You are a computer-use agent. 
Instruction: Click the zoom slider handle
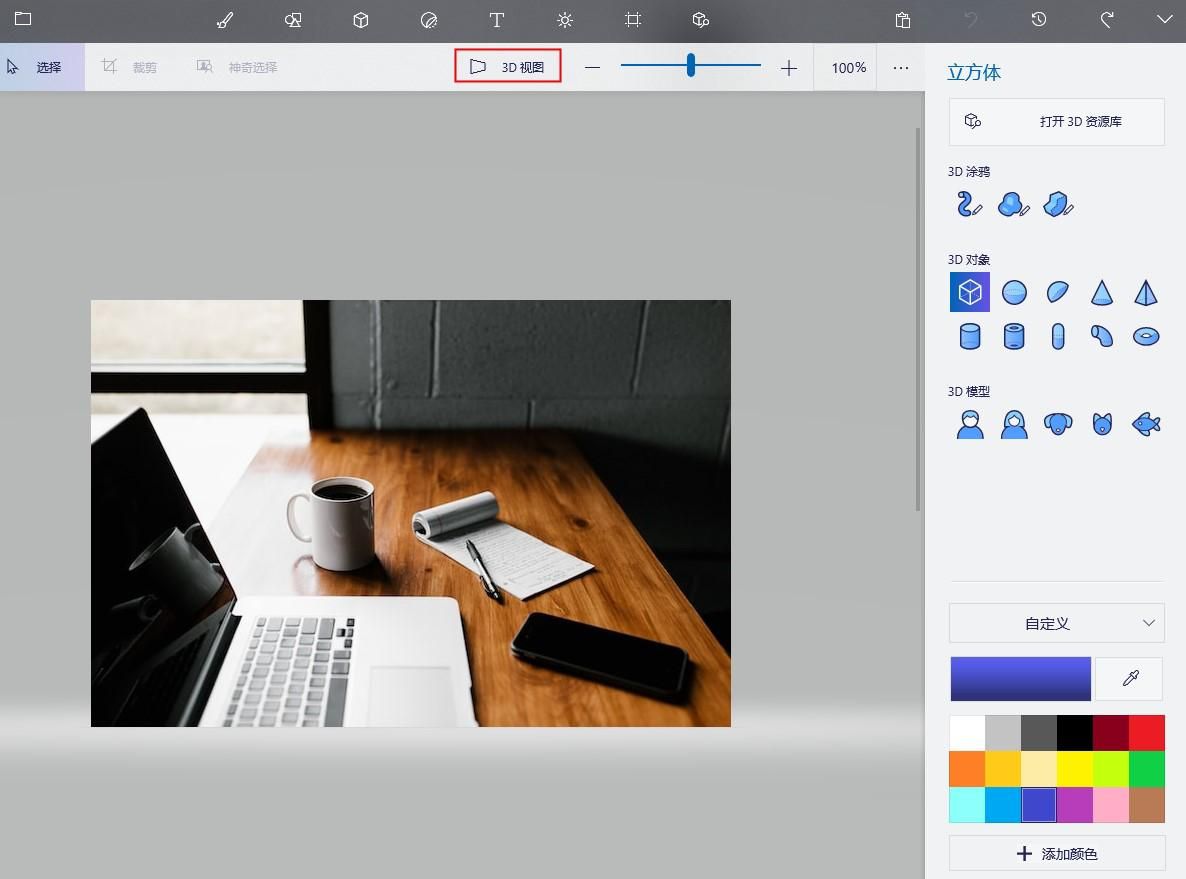click(x=691, y=65)
